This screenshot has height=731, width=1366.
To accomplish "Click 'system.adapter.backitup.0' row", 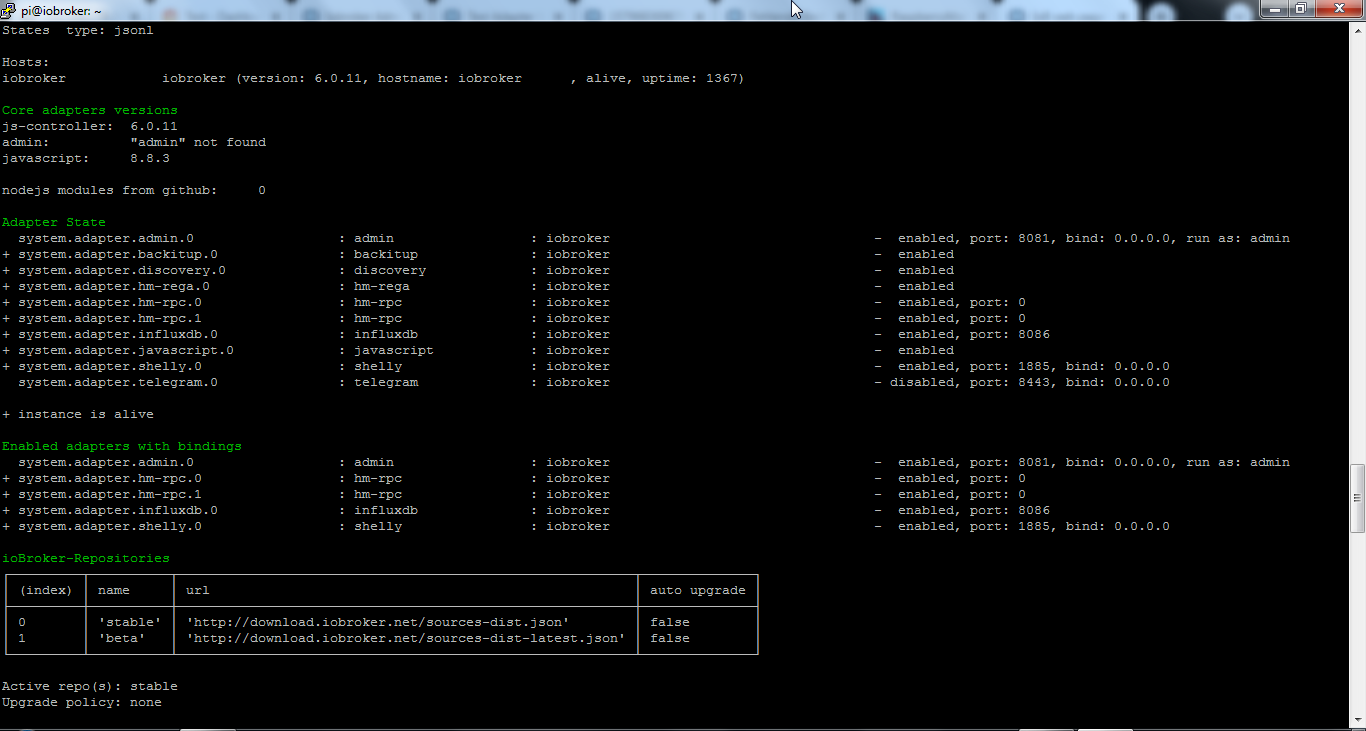I will point(118,254).
